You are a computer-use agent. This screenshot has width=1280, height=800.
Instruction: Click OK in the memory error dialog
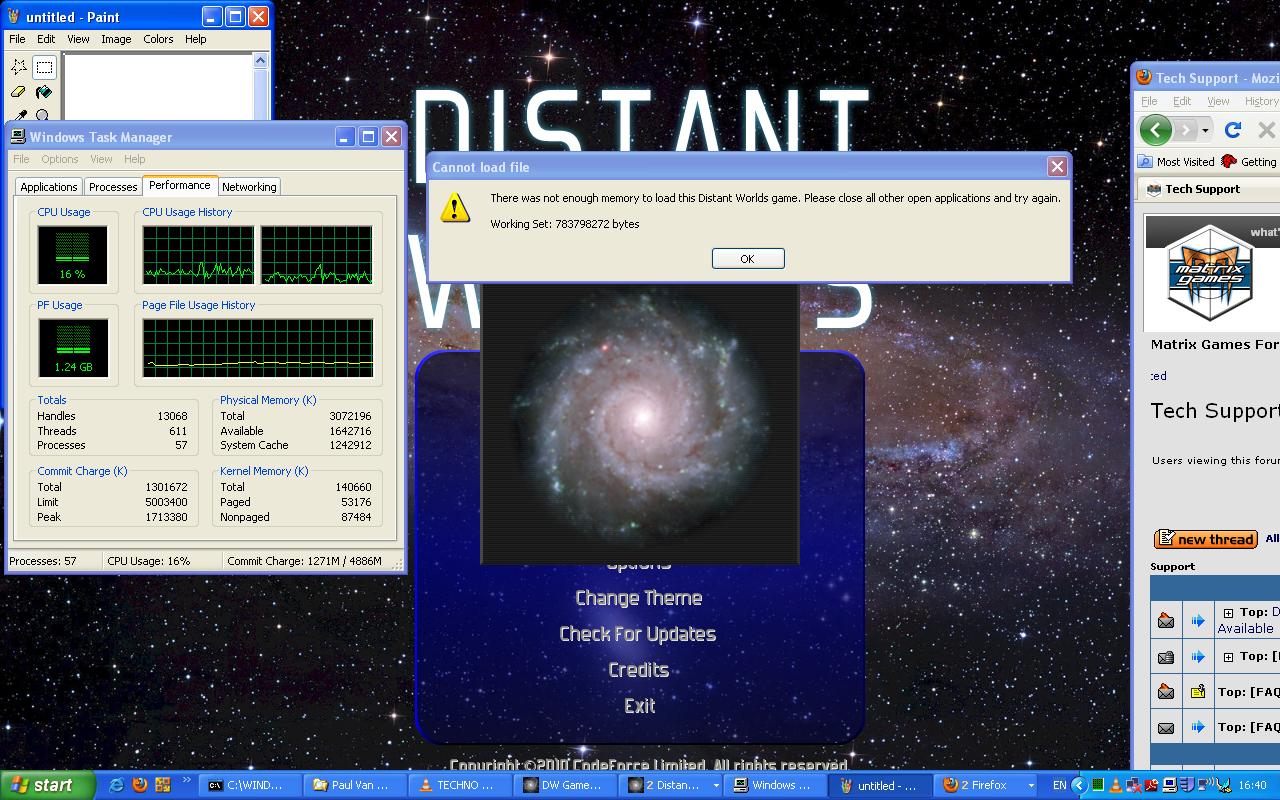[x=747, y=258]
